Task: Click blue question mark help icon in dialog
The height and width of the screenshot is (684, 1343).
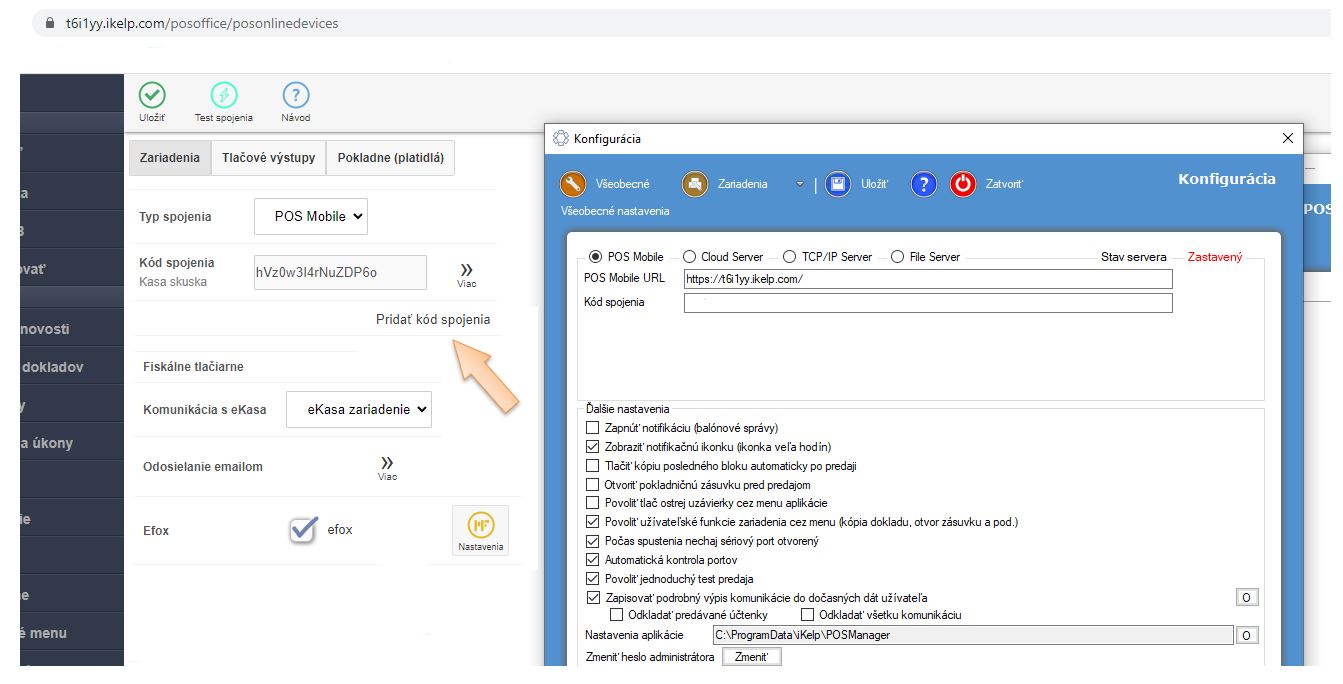Action: click(924, 184)
